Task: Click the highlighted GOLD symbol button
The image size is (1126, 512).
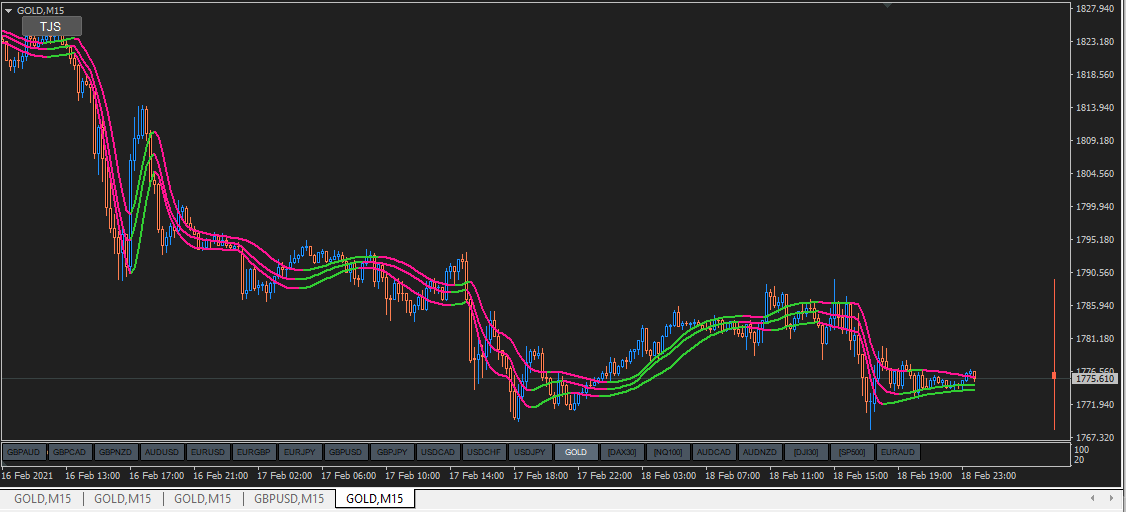Action: [576, 452]
